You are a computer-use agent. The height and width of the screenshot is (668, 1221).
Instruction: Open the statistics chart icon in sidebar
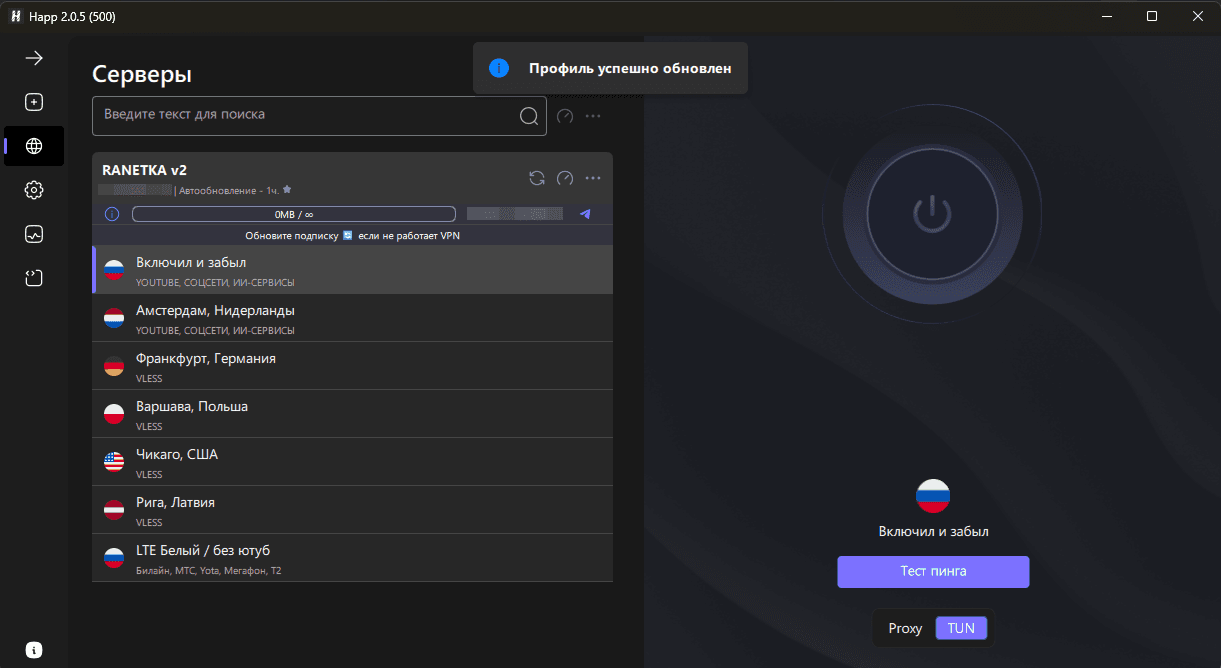[34, 234]
